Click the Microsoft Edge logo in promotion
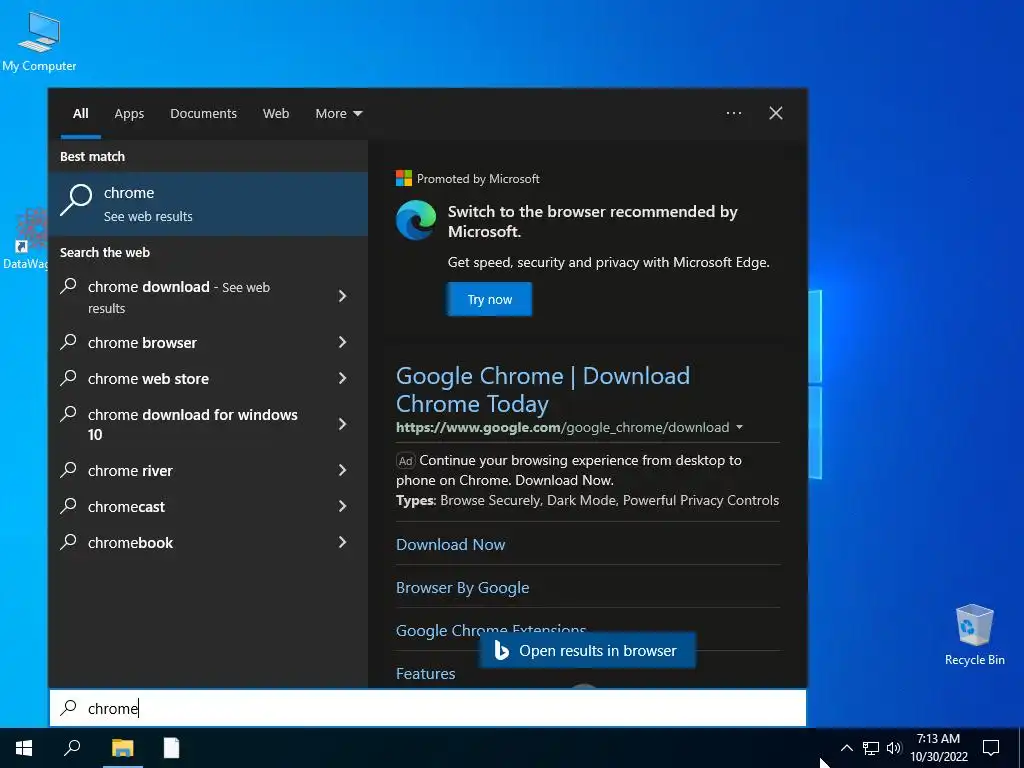1024x768 pixels. click(416, 220)
